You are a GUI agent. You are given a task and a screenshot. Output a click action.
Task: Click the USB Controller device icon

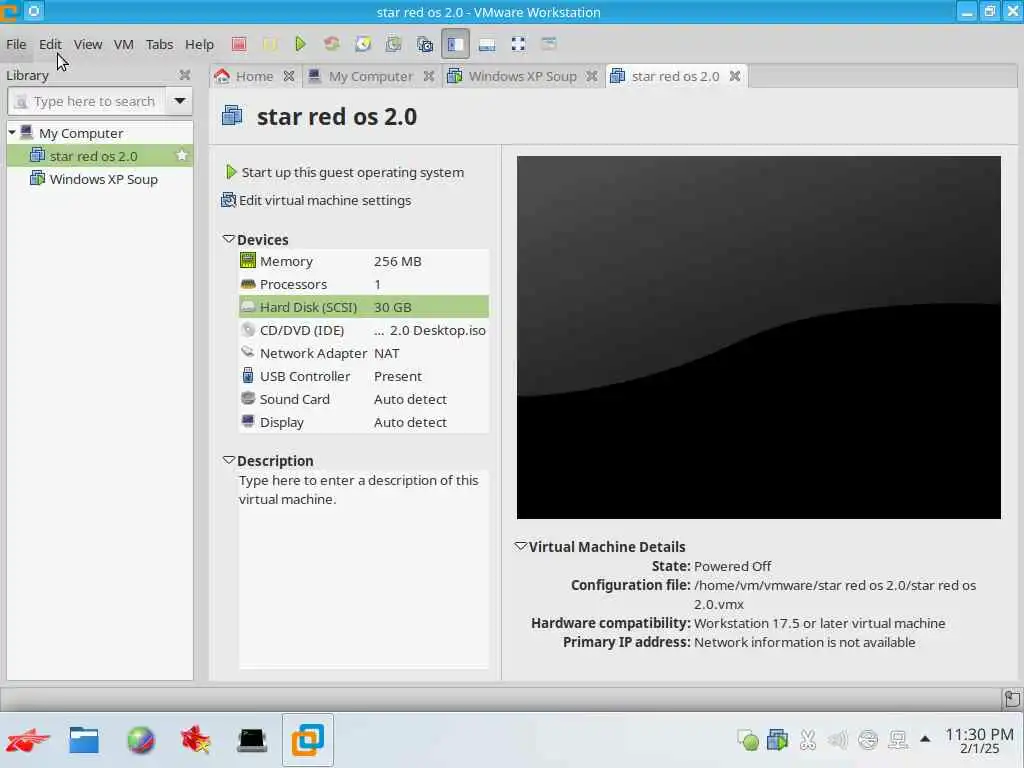click(248, 376)
